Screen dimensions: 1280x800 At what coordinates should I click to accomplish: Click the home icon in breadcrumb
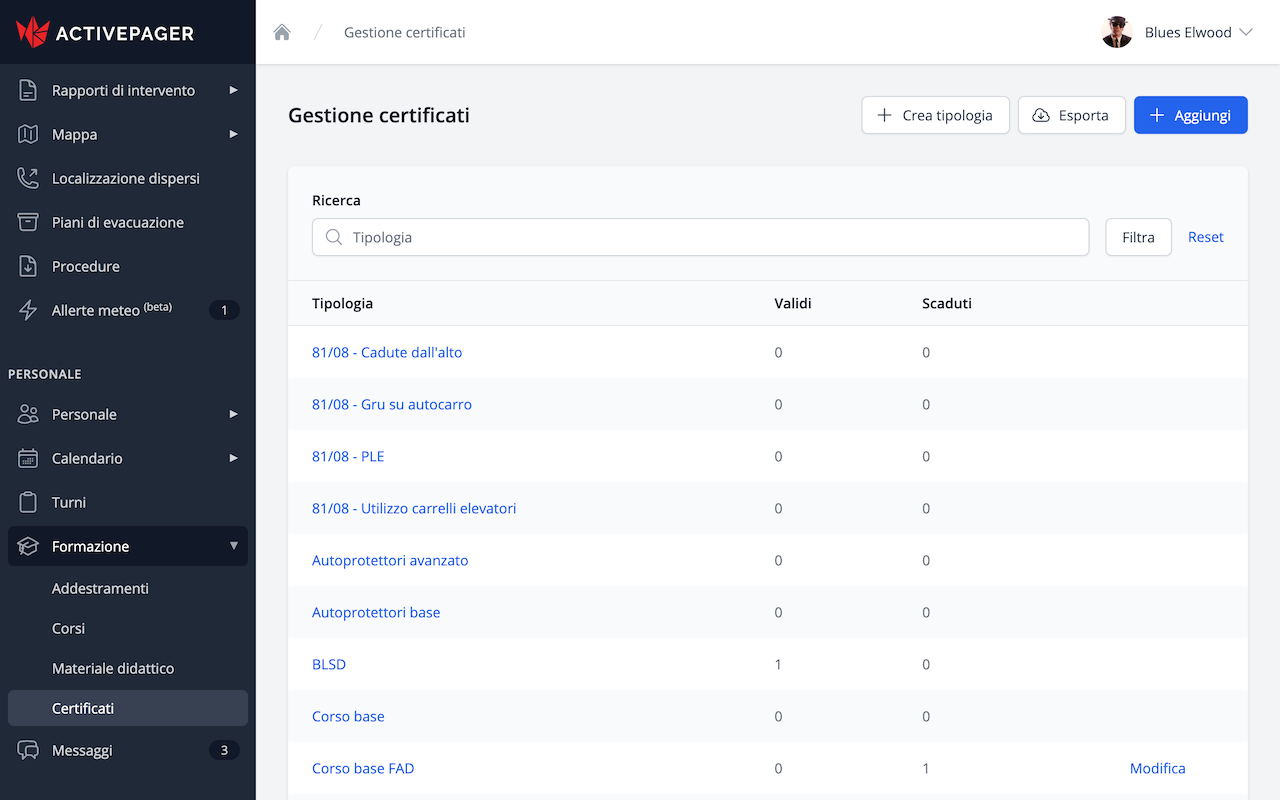point(282,32)
